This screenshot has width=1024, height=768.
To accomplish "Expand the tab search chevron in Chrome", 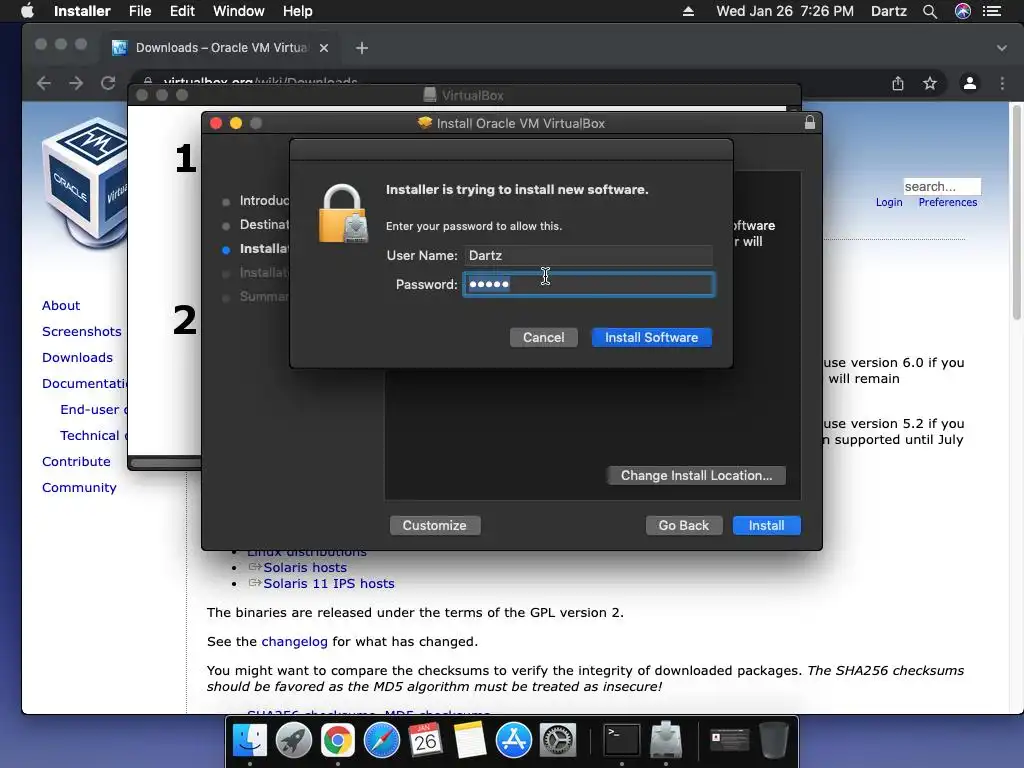I will point(1002,48).
